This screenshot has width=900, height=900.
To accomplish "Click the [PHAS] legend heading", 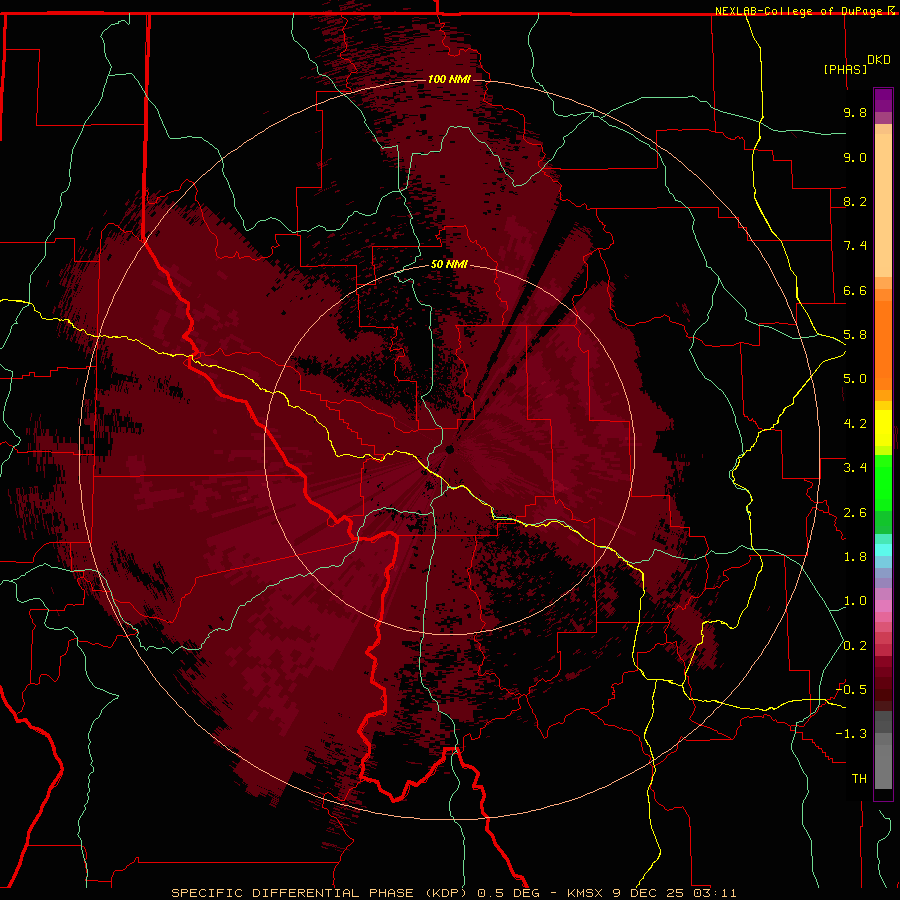I will tap(845, 69).
